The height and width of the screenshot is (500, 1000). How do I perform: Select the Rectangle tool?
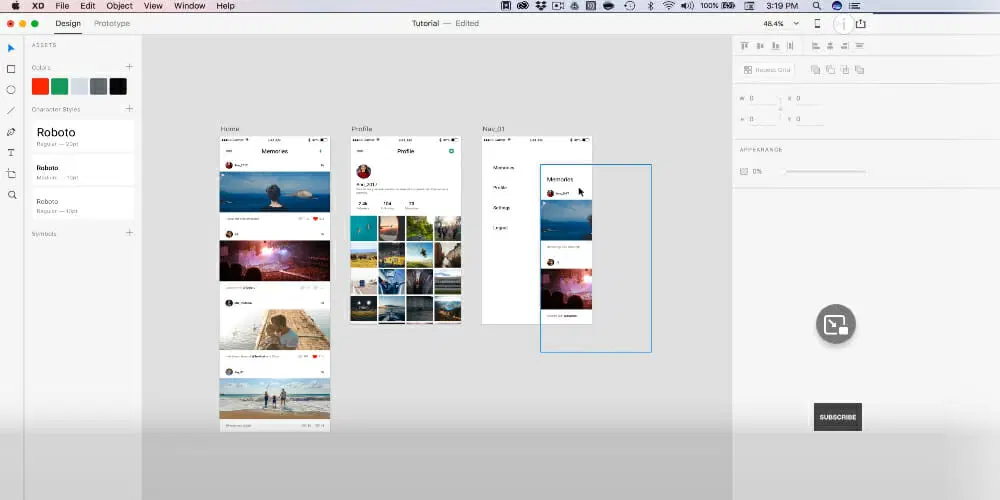point(11,69)
